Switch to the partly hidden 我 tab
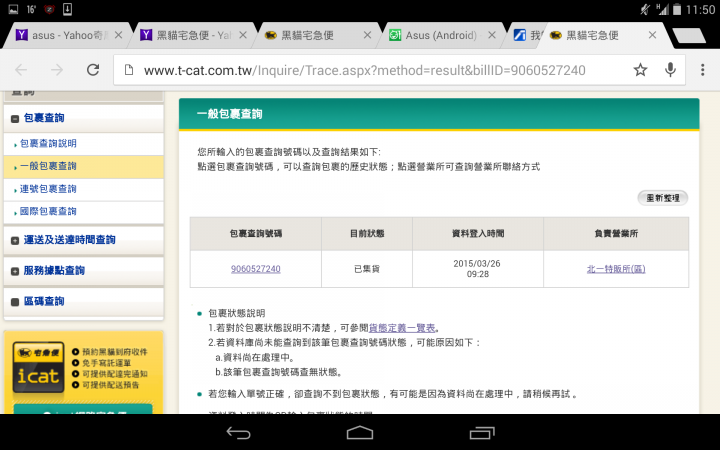 coord(527,35)
